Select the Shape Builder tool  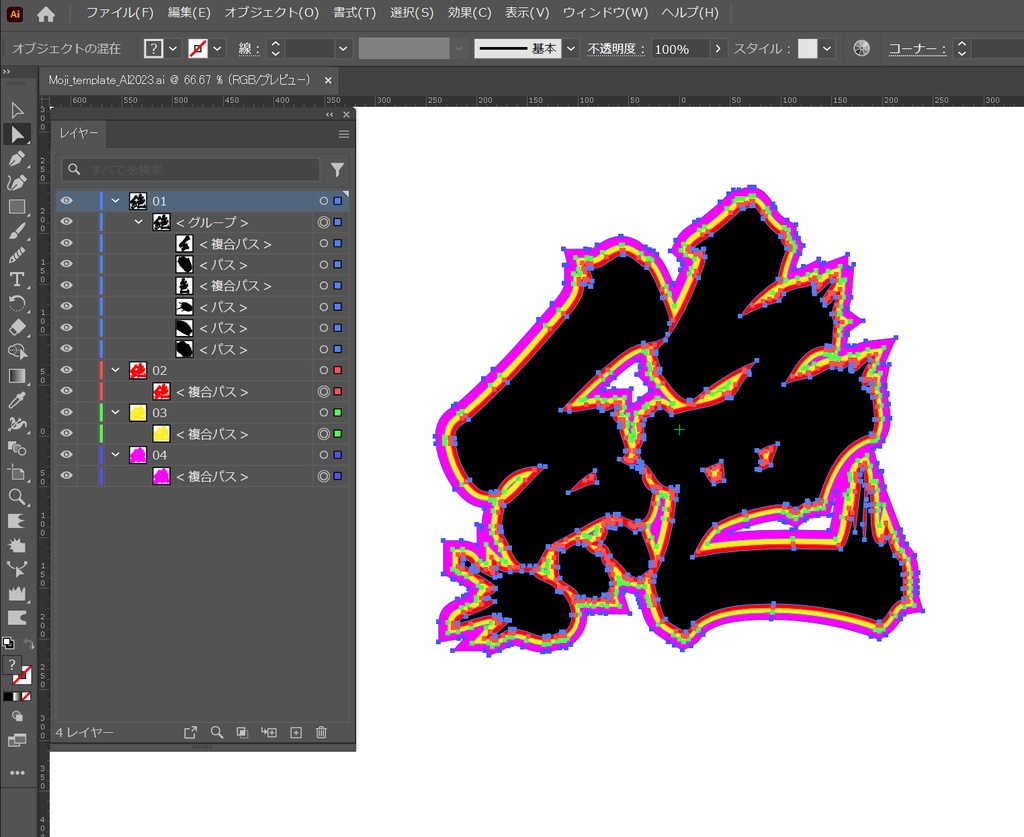[17, 352]
